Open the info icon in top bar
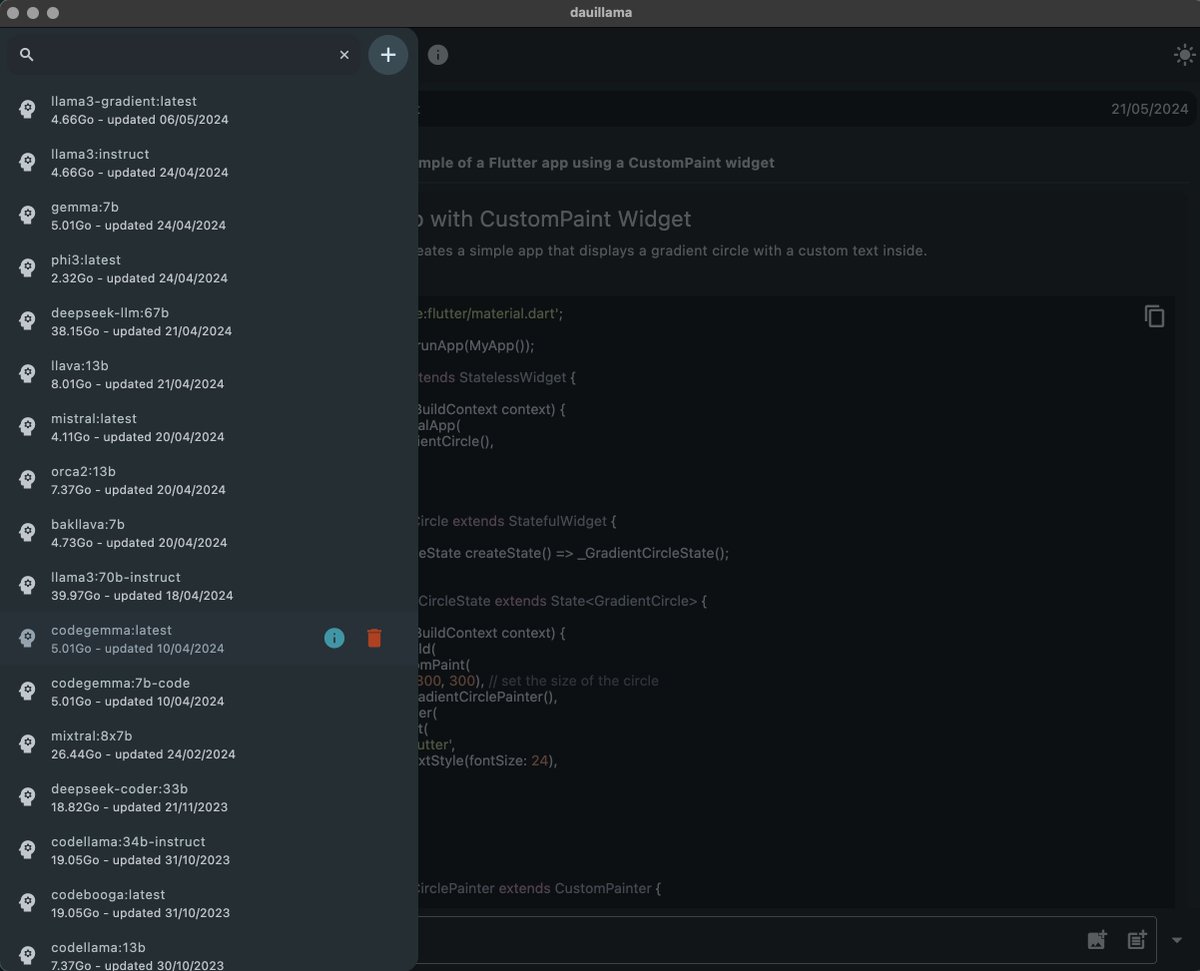1200x971 pixels. pyautogui.click(x=438, y=55)
